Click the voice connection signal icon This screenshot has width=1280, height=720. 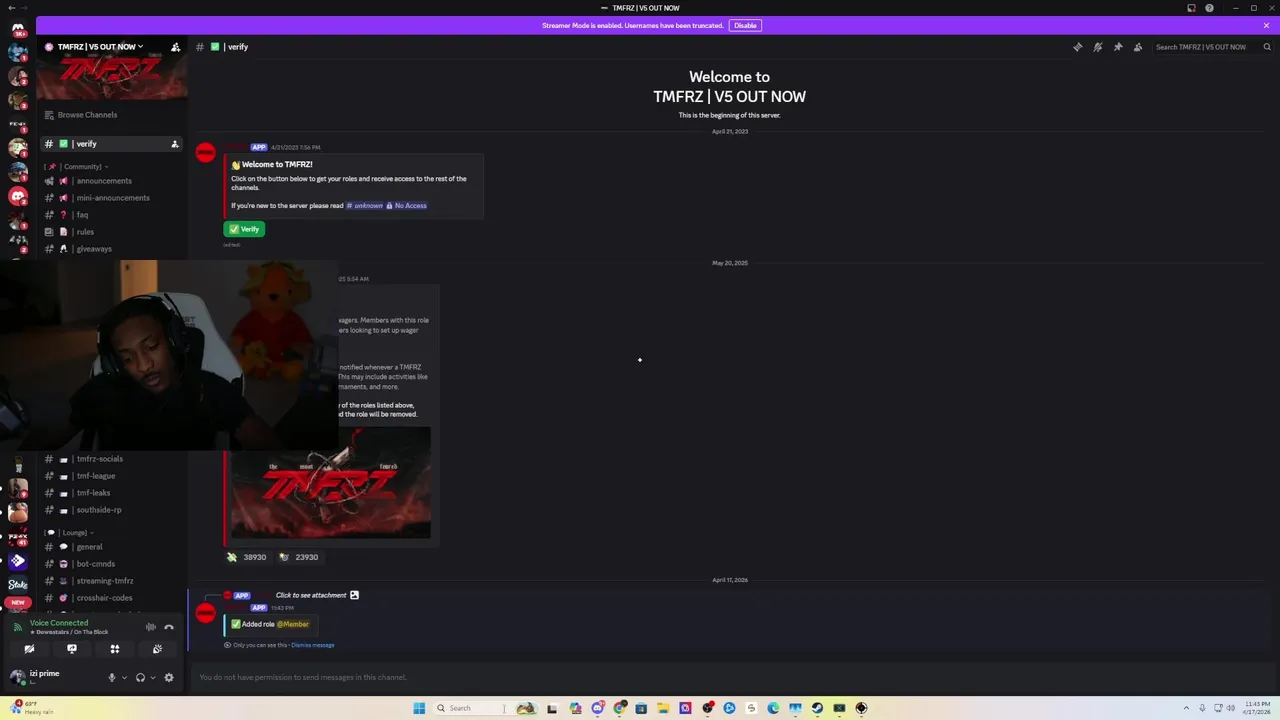point(17,627)
